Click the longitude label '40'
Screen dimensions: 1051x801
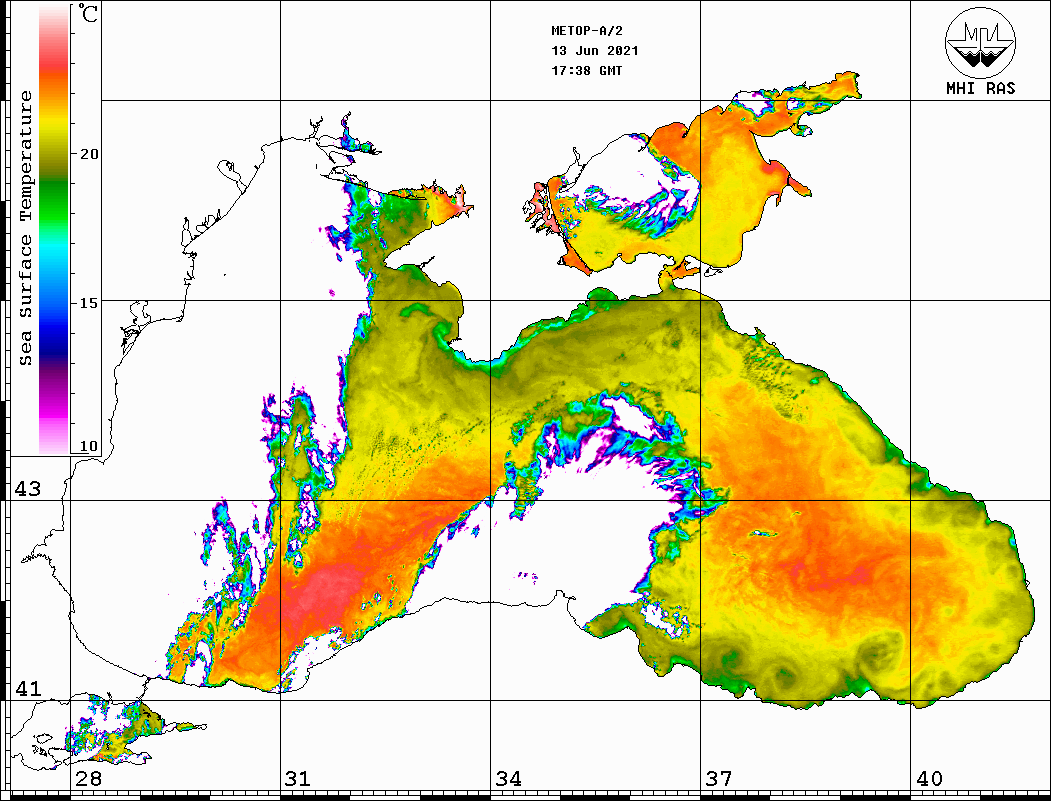coord(929,779)
